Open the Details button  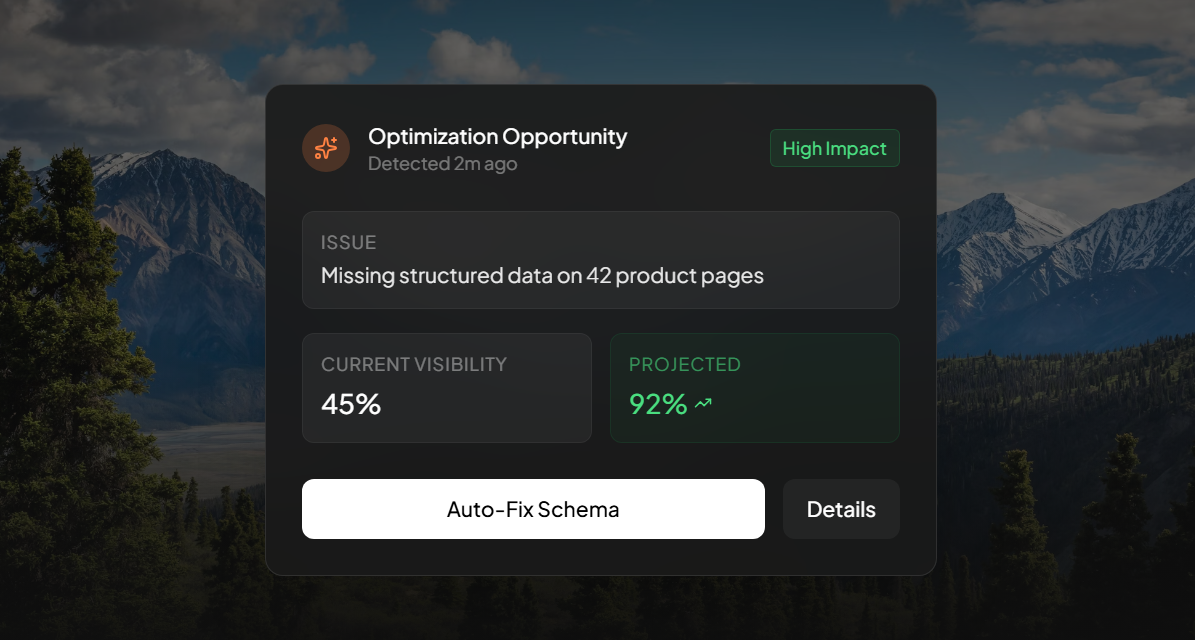point(841,509)
